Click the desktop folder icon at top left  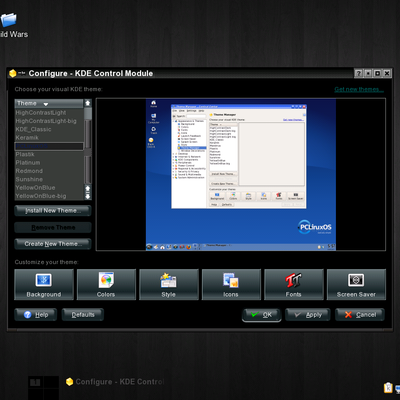[8, 20]
